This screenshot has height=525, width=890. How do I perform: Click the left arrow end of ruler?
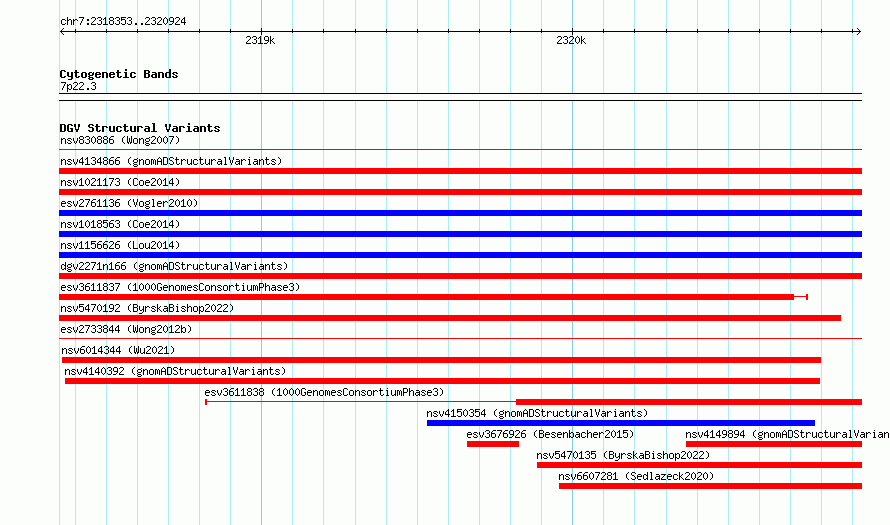pyautogui.click(x=62, y=32)
